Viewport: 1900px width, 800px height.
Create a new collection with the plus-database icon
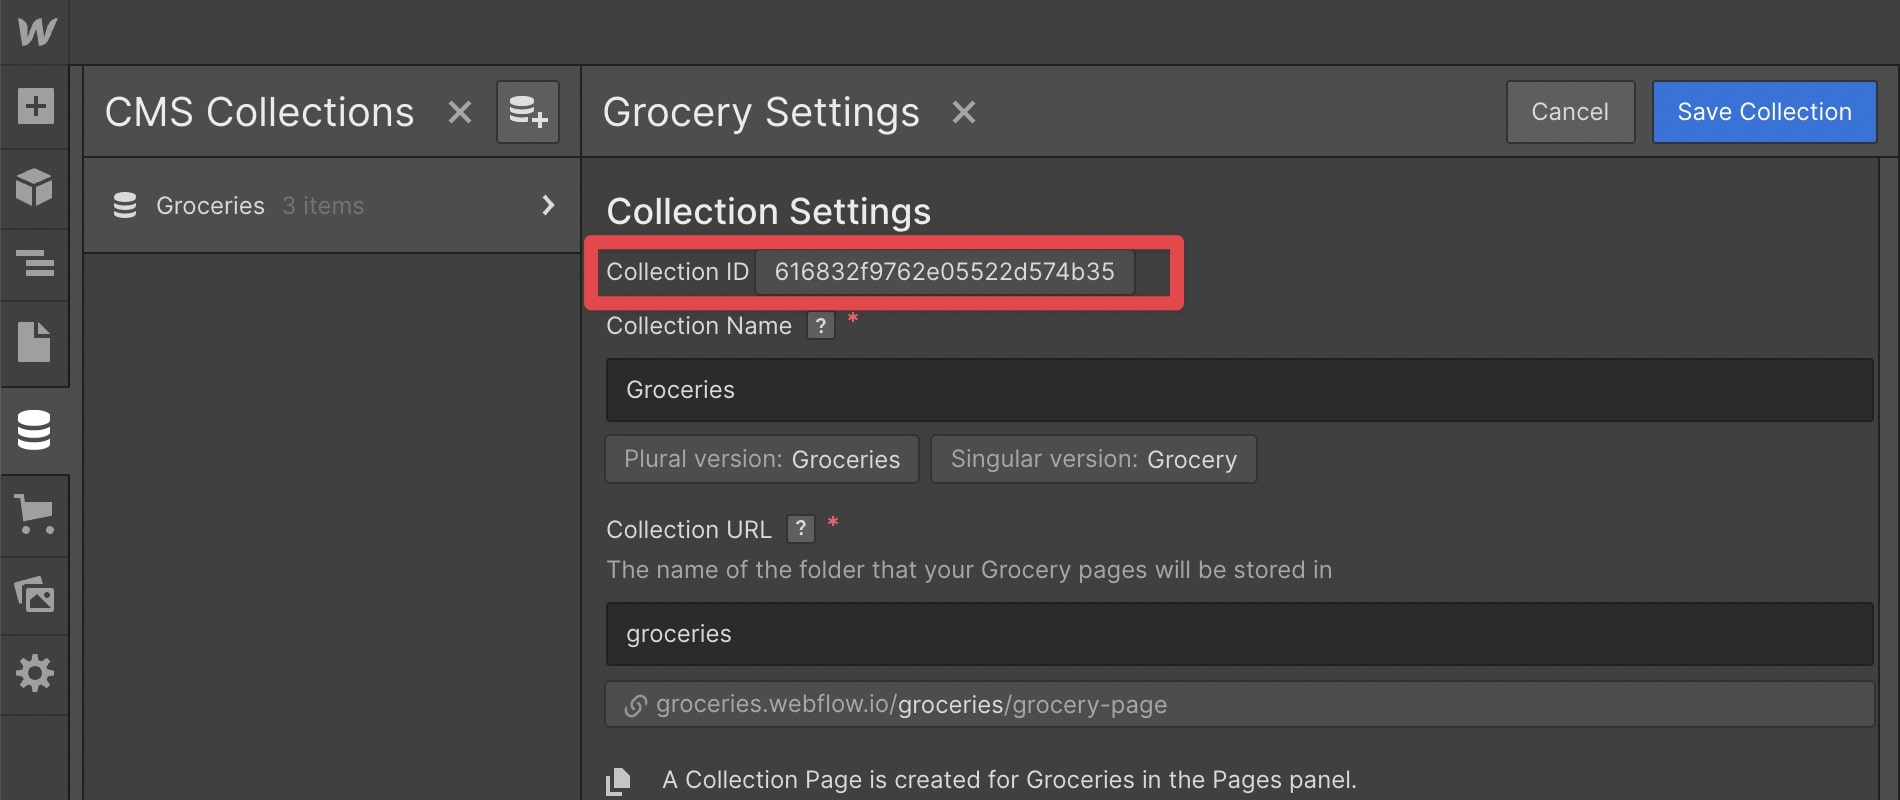528,112
